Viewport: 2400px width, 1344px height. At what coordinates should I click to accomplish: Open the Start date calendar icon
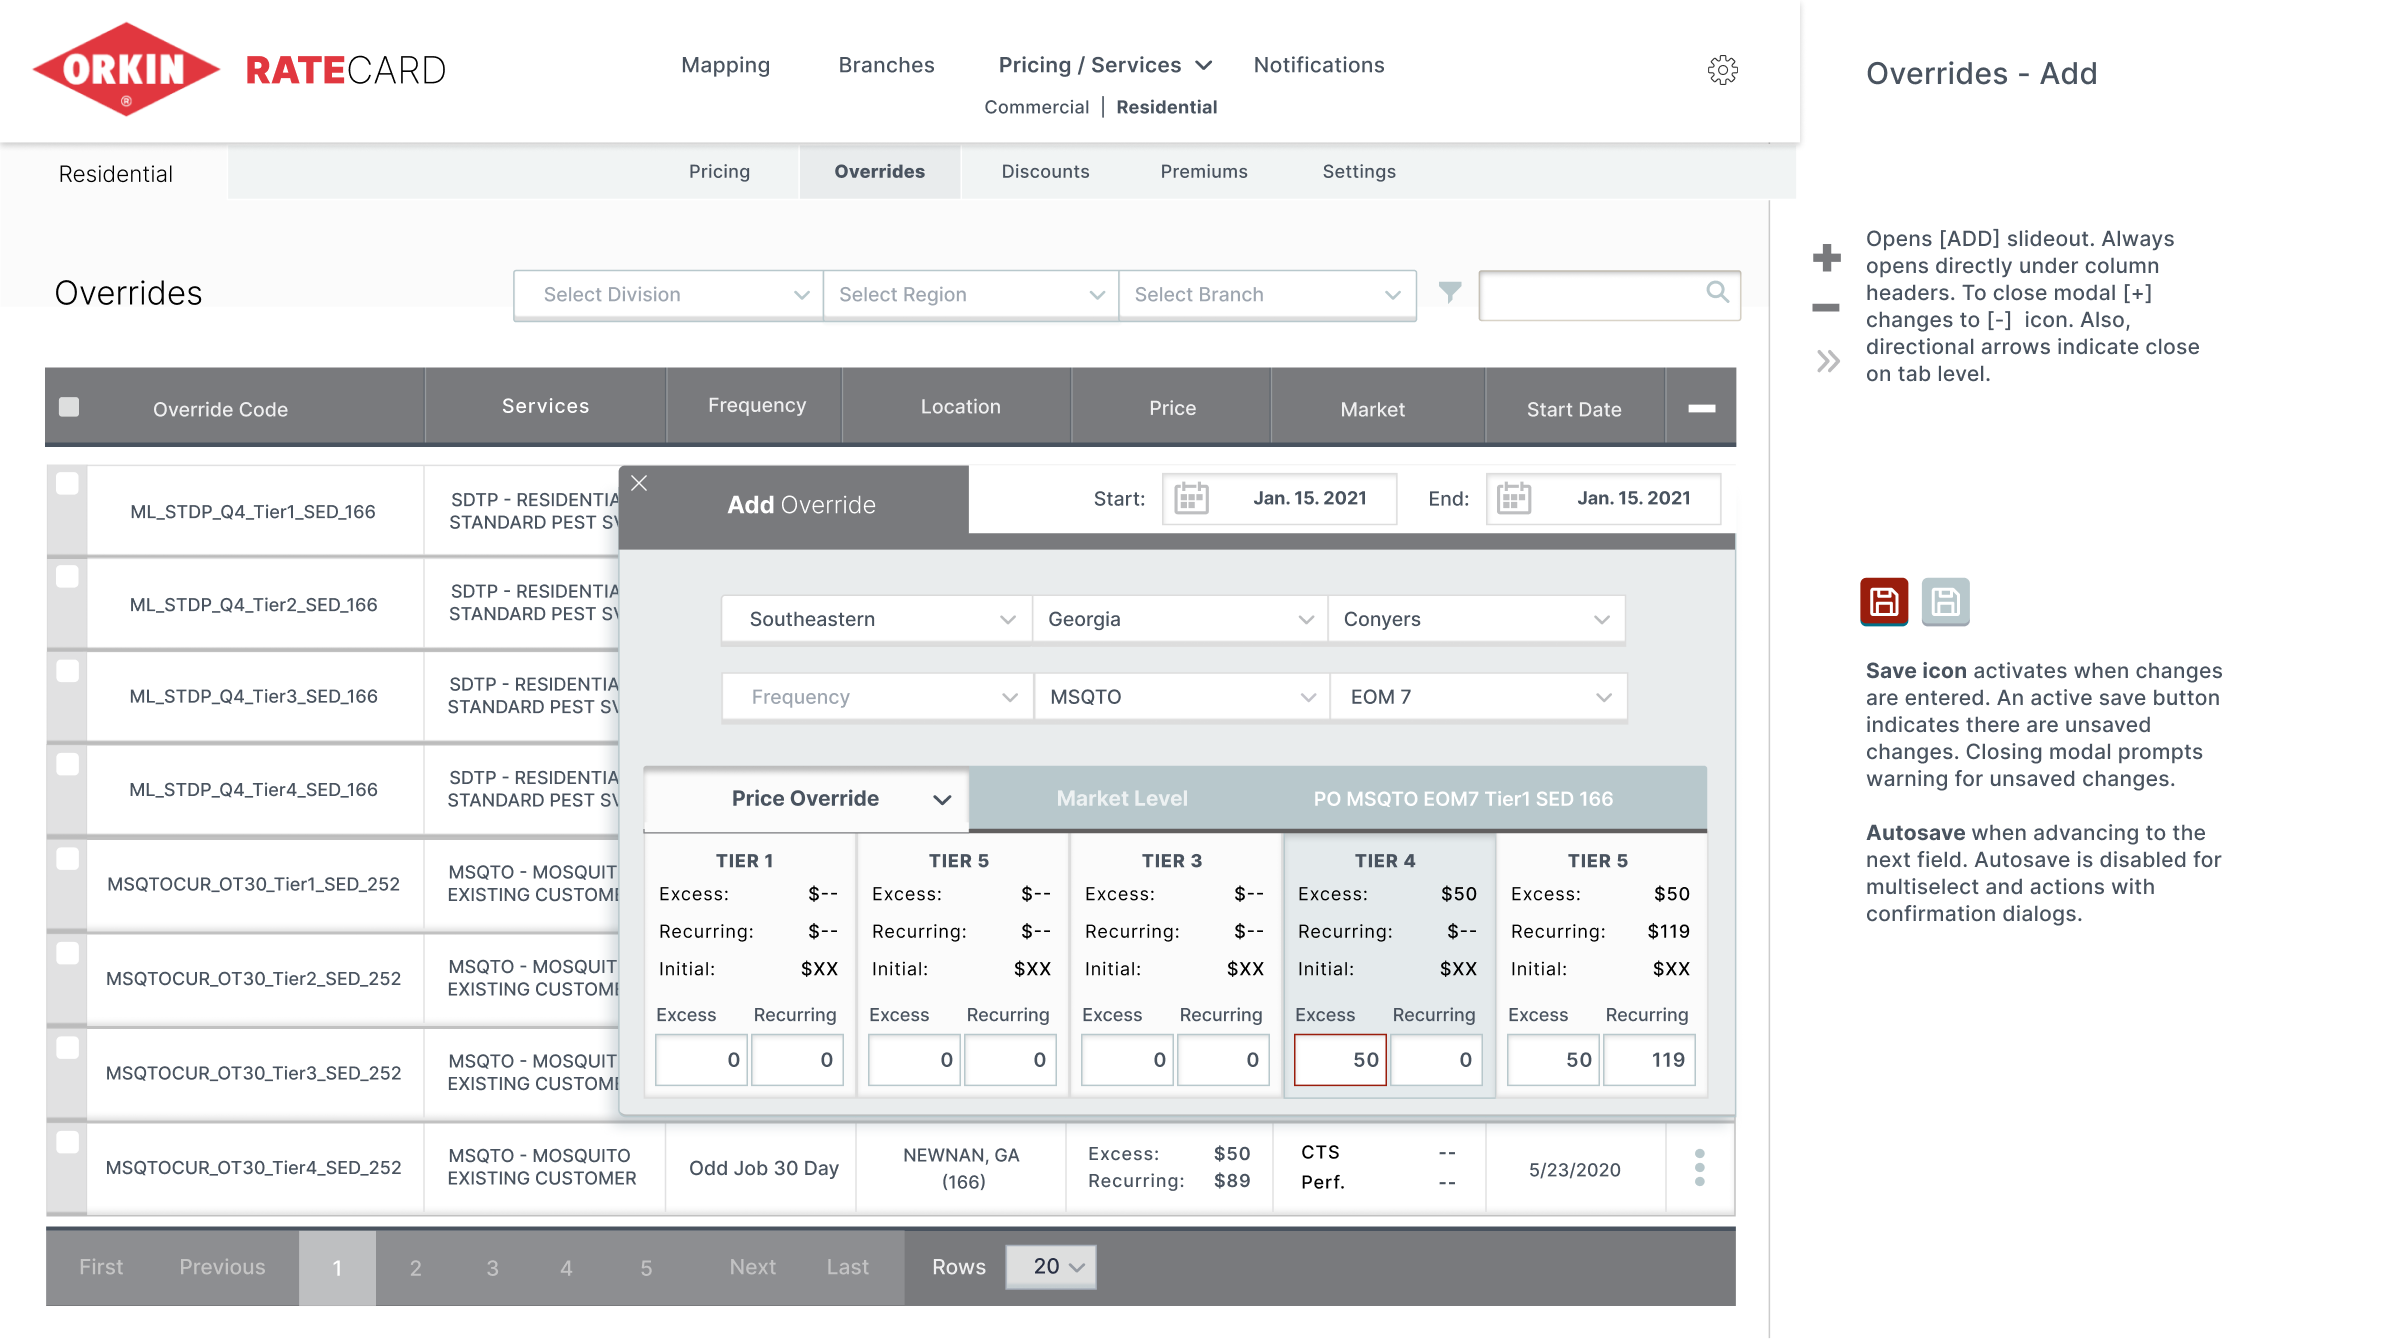pos(1191,498)
